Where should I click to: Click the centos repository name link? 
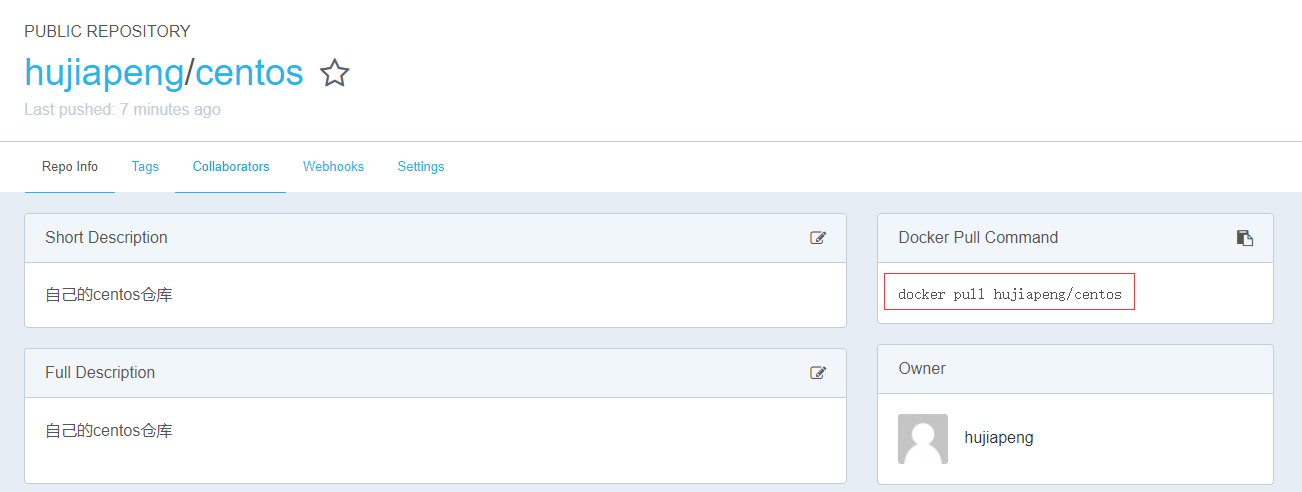point(249,73)
